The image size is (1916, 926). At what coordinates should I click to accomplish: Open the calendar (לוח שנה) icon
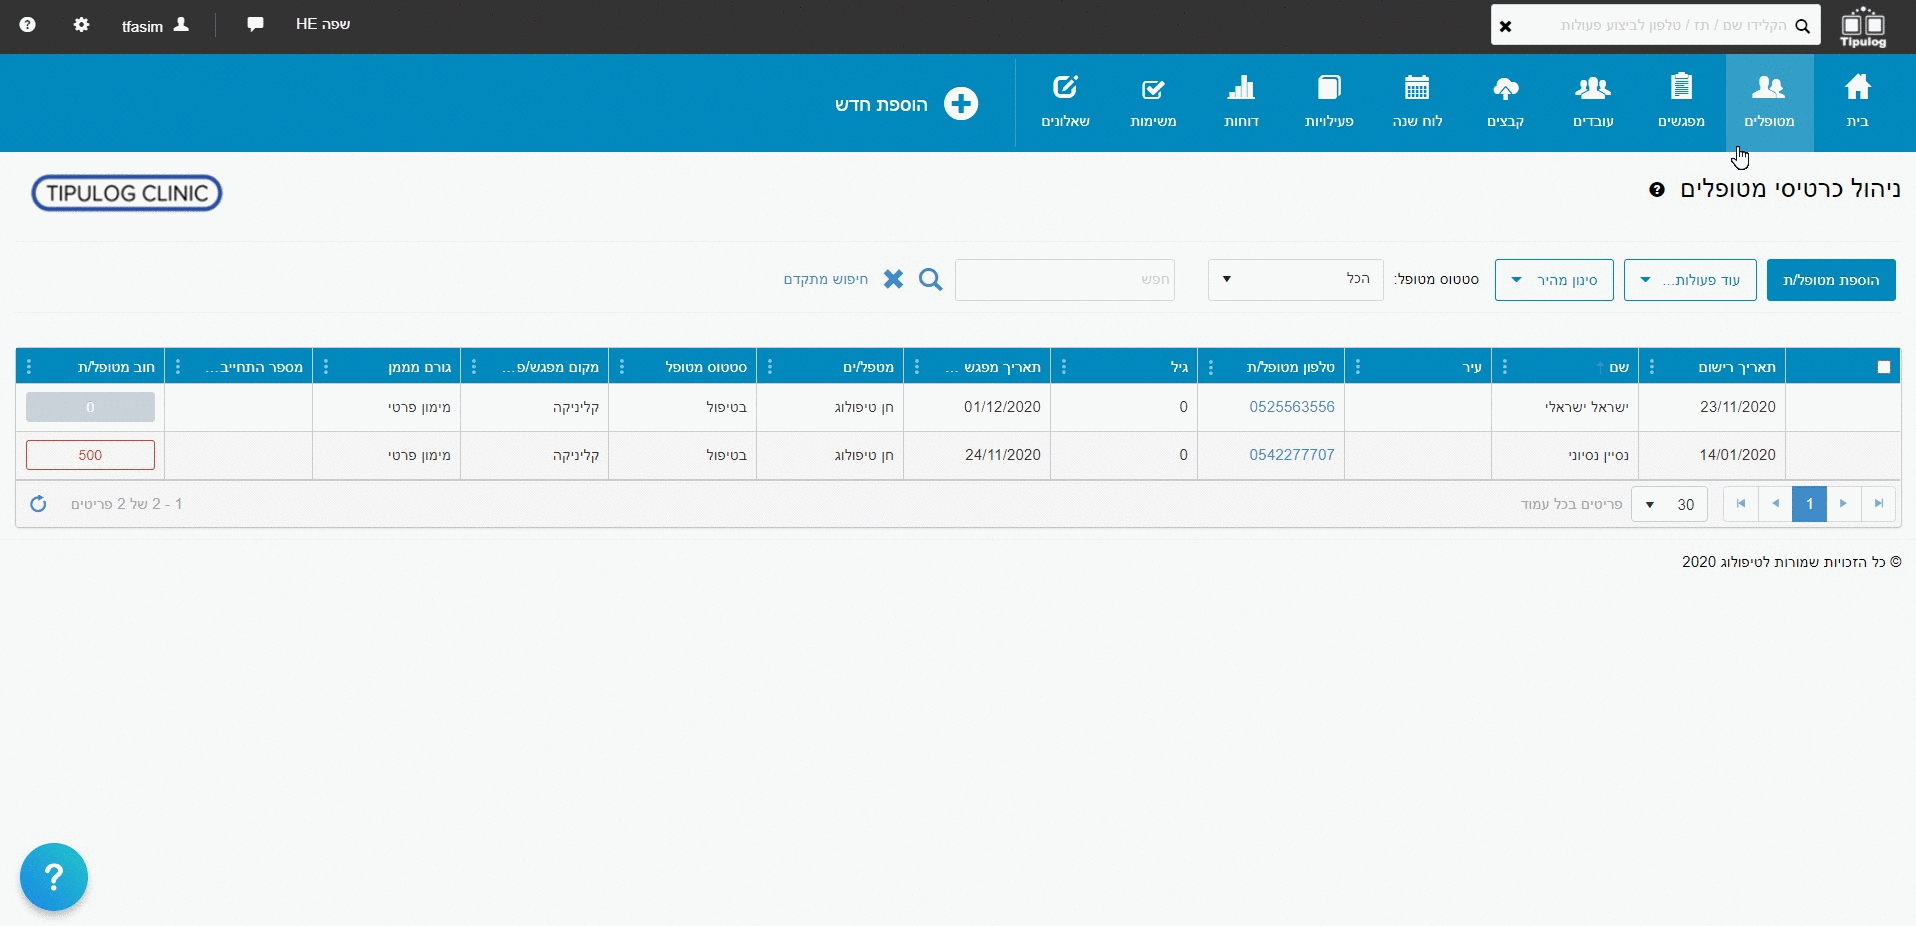(x=1417, y=88)
